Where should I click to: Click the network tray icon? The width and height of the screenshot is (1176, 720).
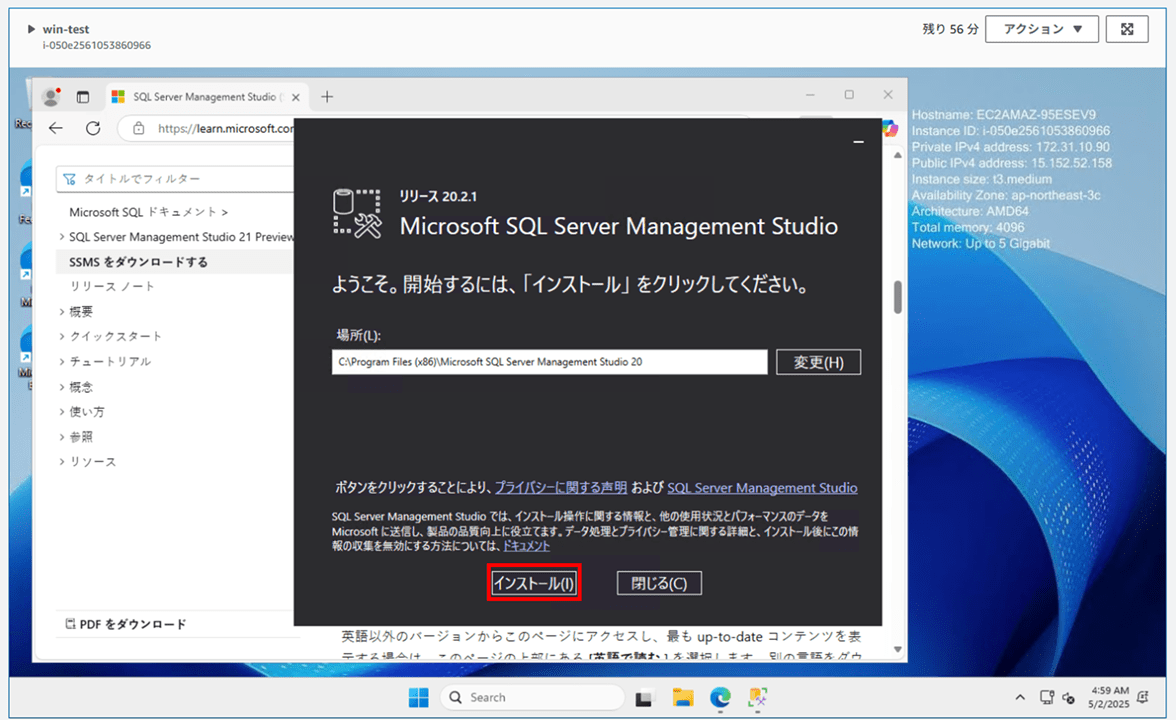coord(1047,698)
